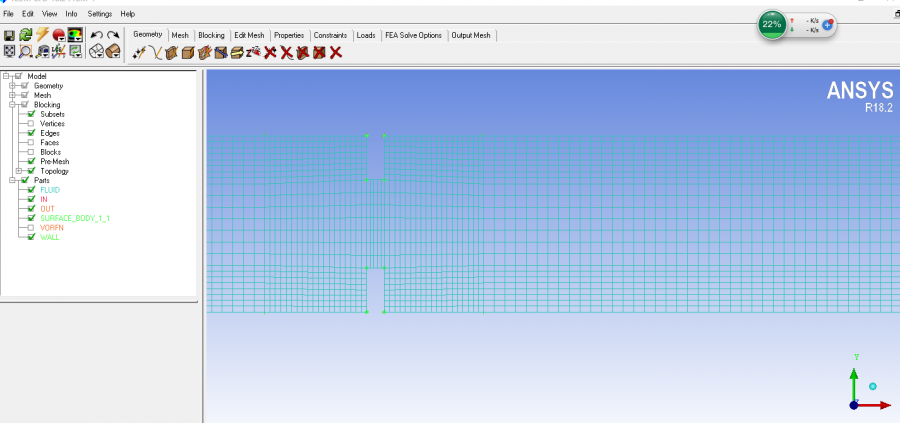Expand the Mesh tree node
The width and height of the screenshot is (900, 423).
[12, 95]
